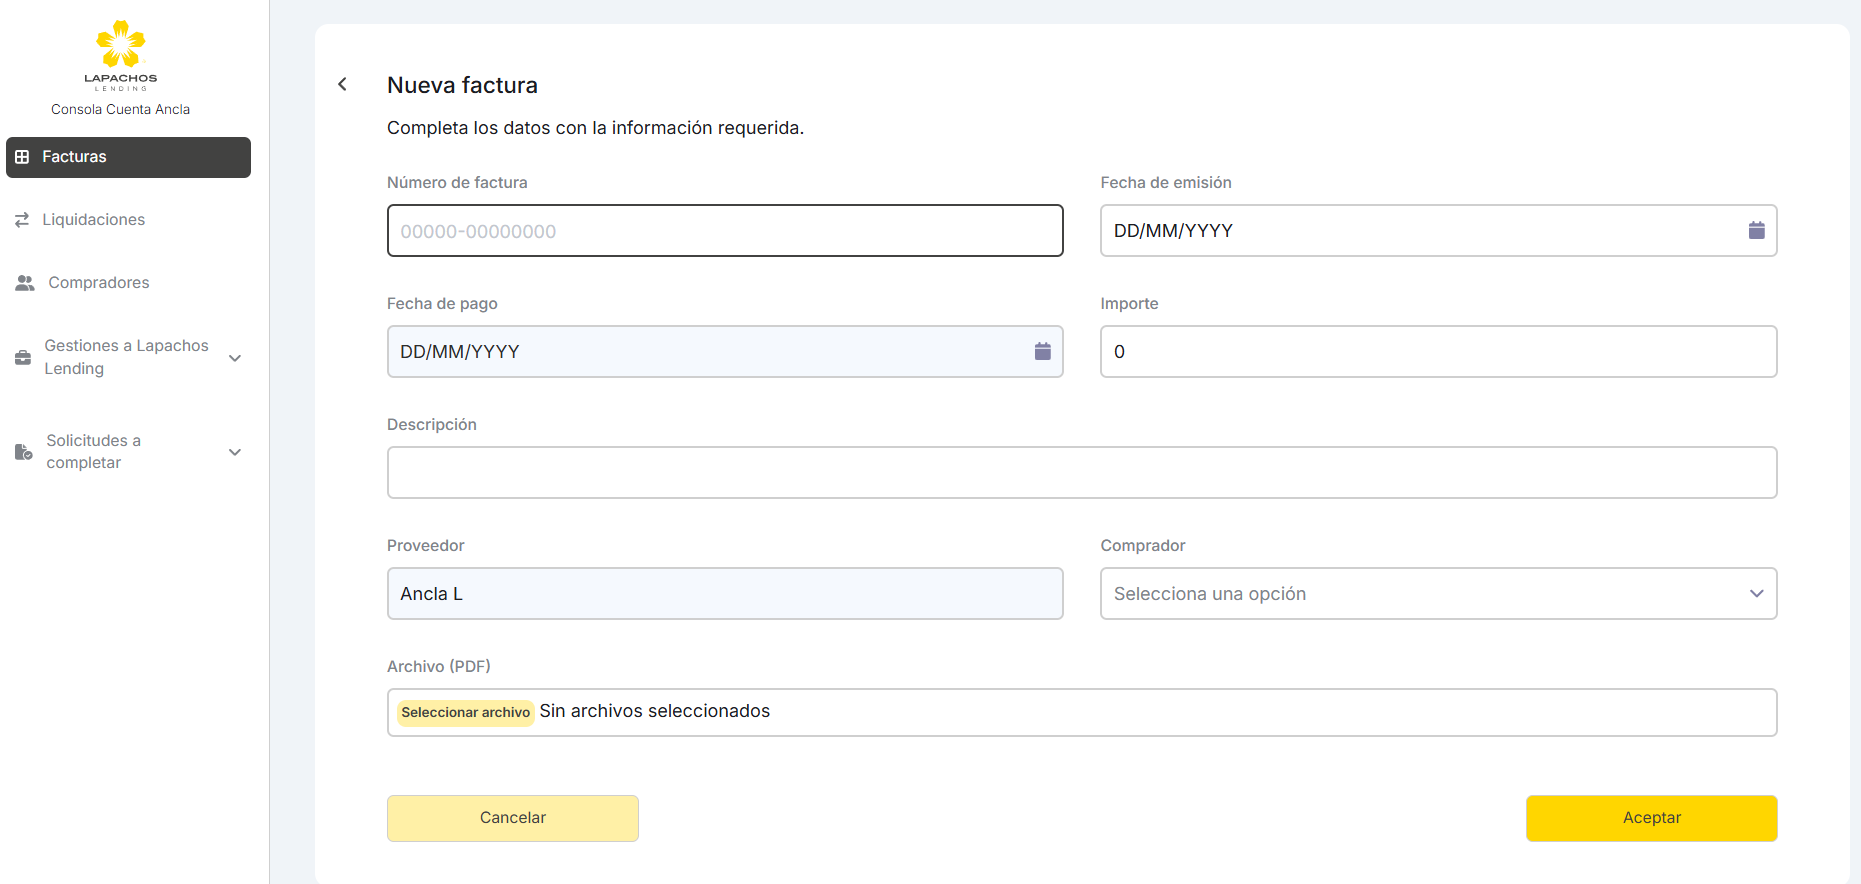Click the Facturas grid icon in sidebar

(x=22, y=157)
